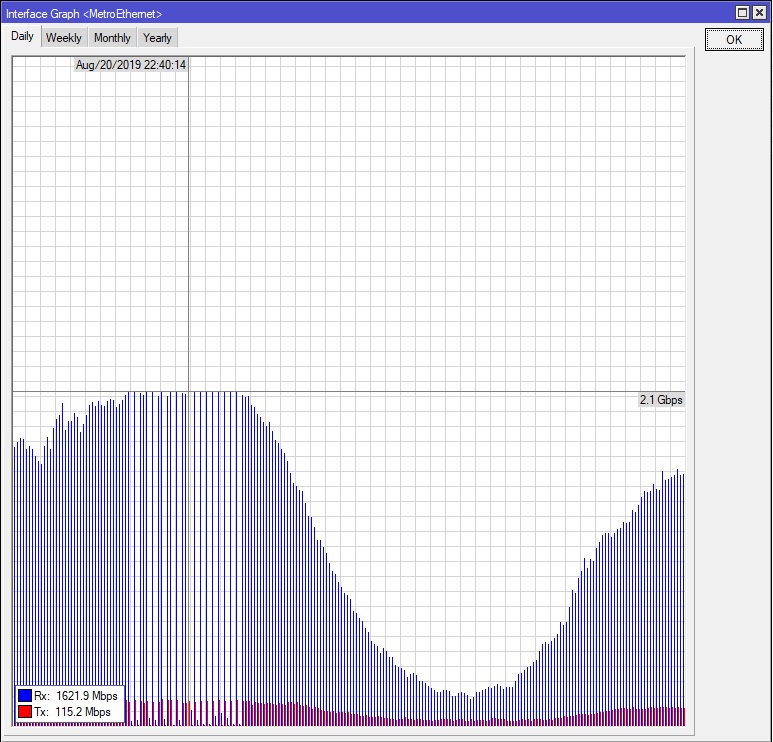Open the Weekly graph tab
Screen dimensions: 773x742
[64, 38]
